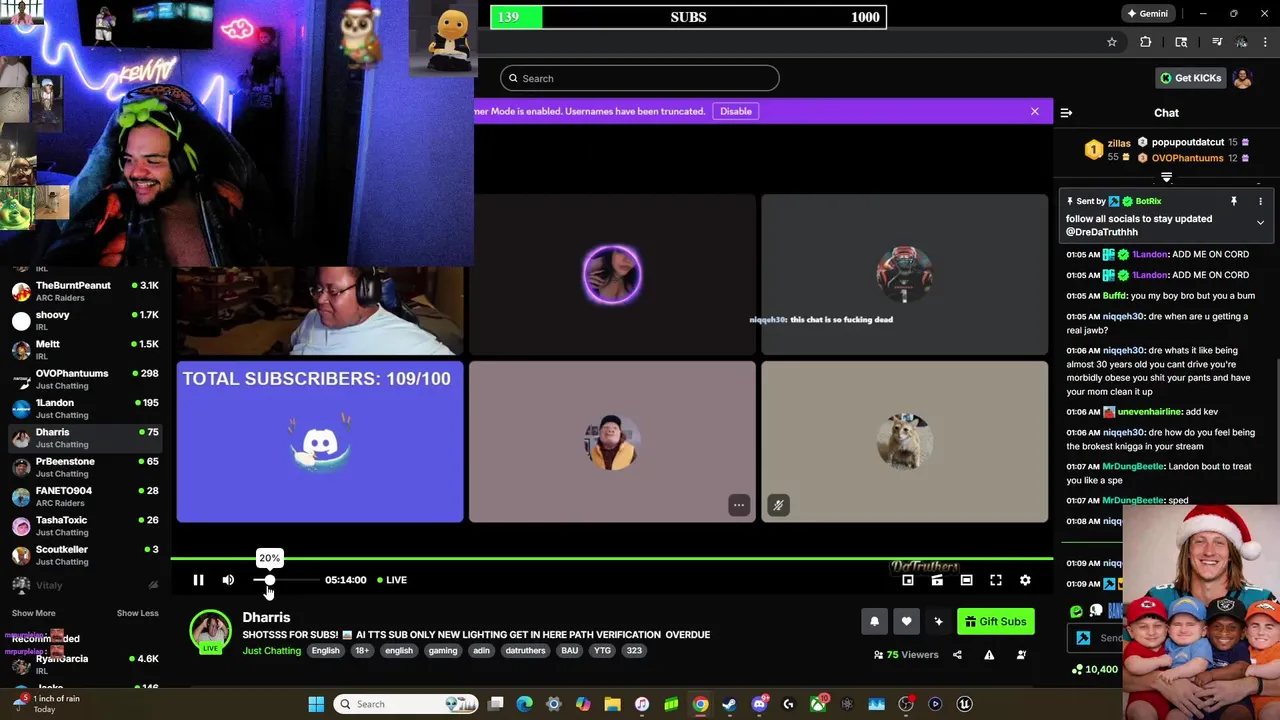This screenshot has width=1280, height=720.
Task: Enter fullscreen on the video player
Action: [996, 580]
